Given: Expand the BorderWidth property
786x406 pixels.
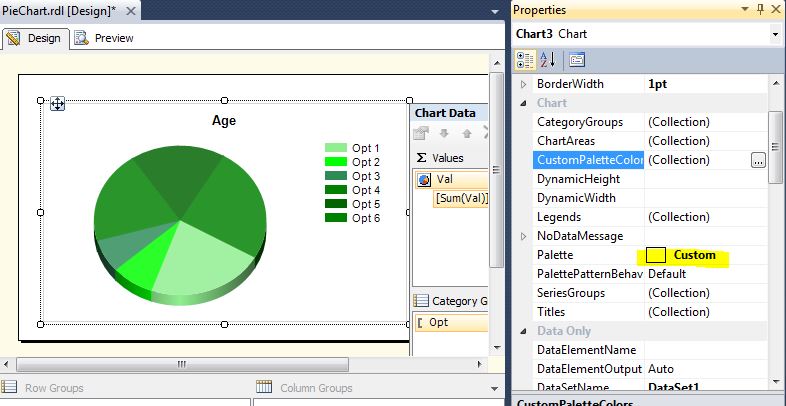Looking at the screenshot, I should pyautogui.click(x=524, y=84).
